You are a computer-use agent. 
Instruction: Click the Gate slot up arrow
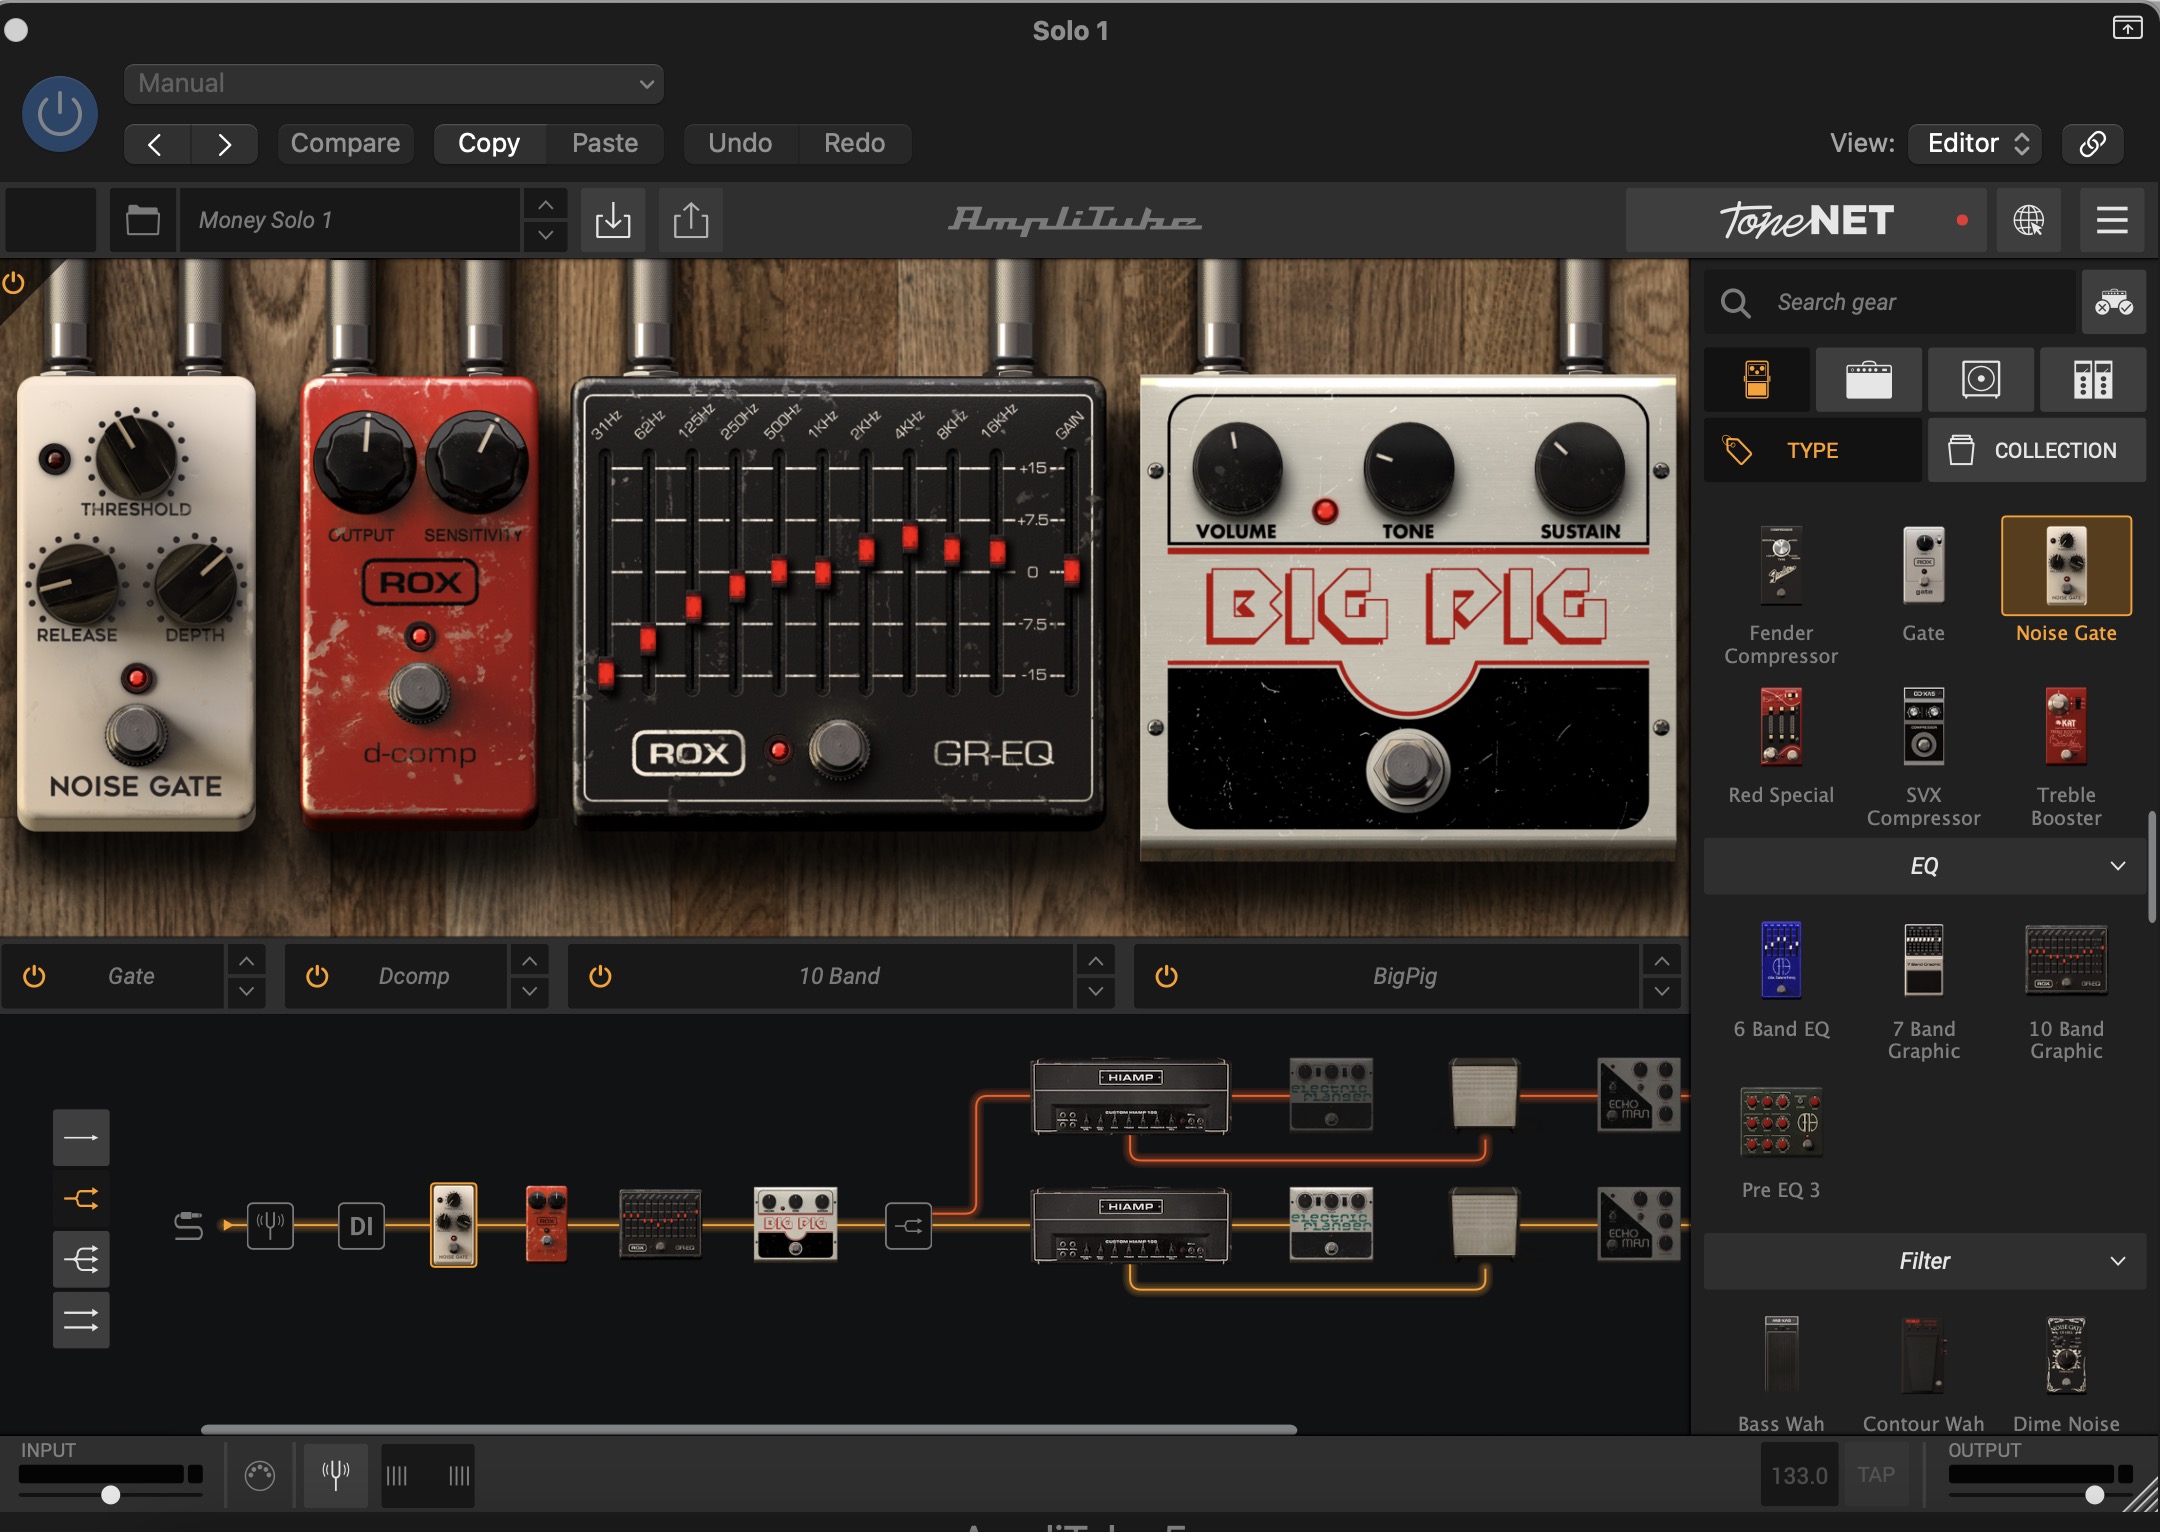[x=246, y=961]
